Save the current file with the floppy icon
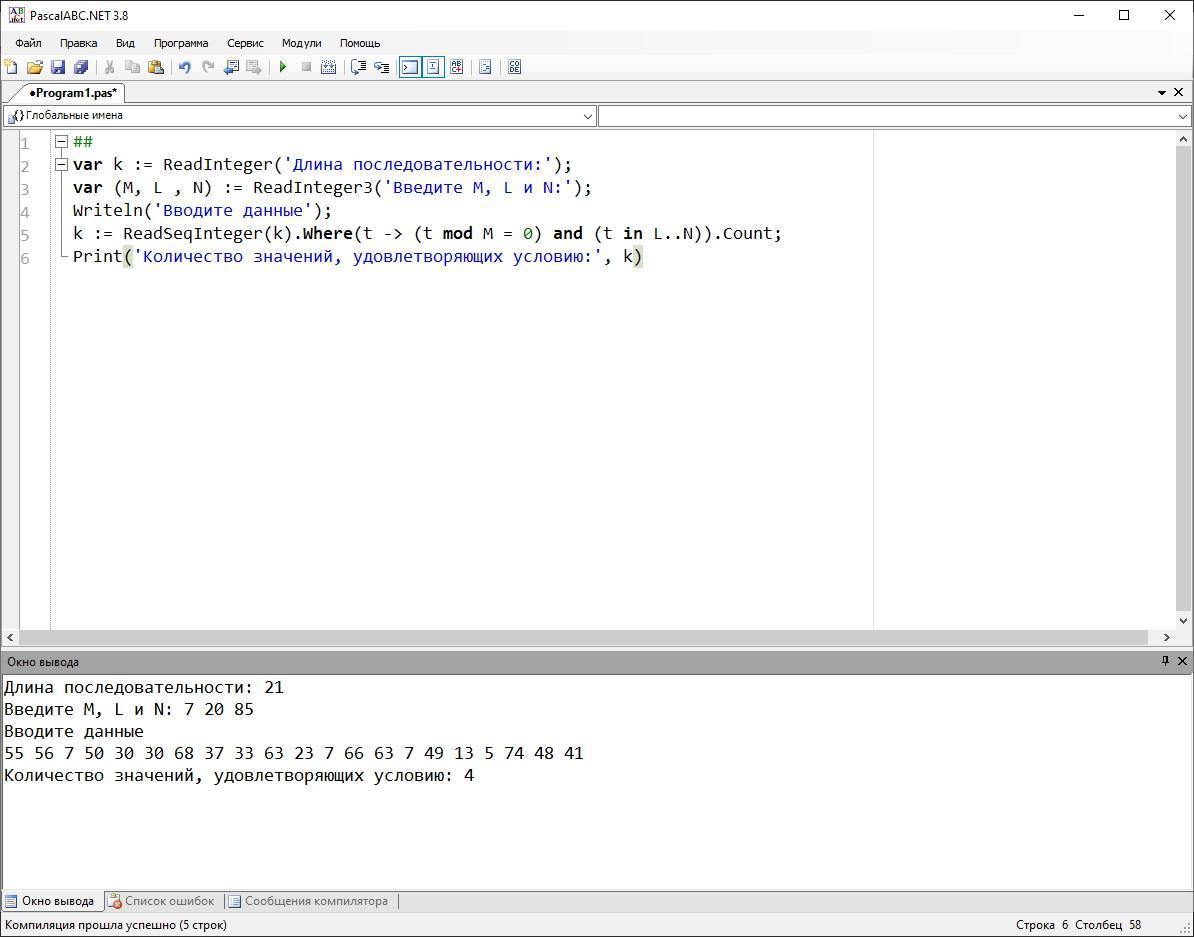This screenshot has width=1194, height=937. pos(58,67)
